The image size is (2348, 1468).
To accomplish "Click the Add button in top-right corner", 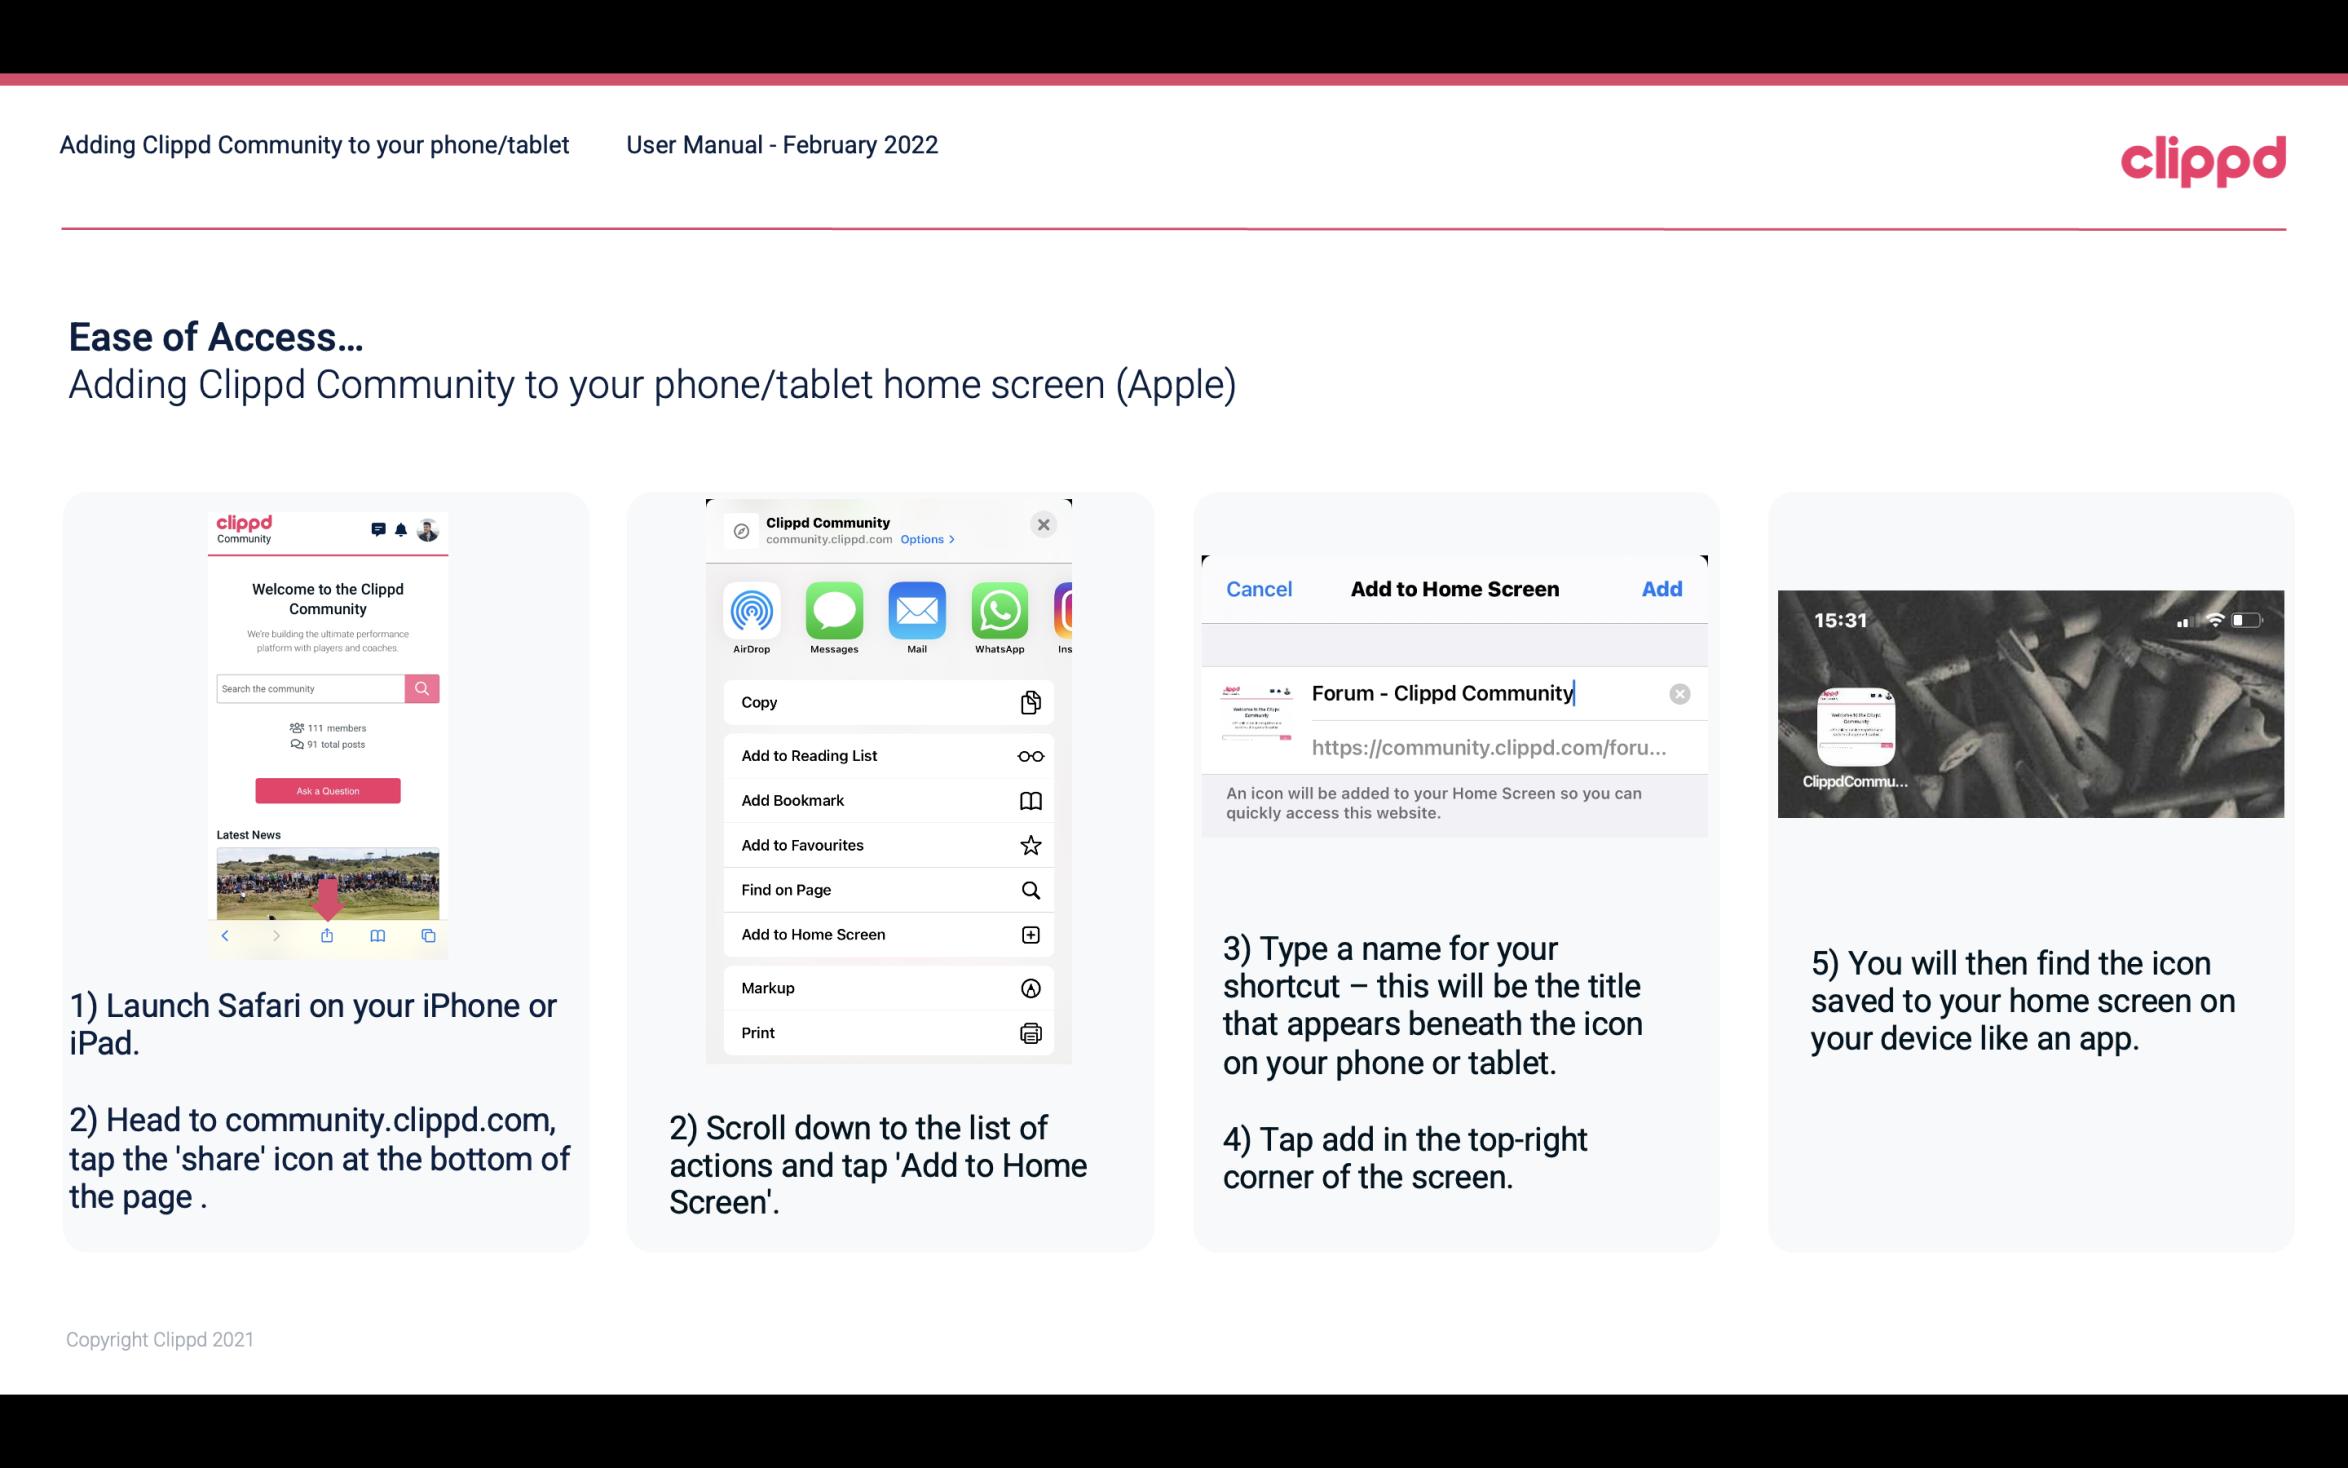I will pyautogui.click(x=1662, y=587).
